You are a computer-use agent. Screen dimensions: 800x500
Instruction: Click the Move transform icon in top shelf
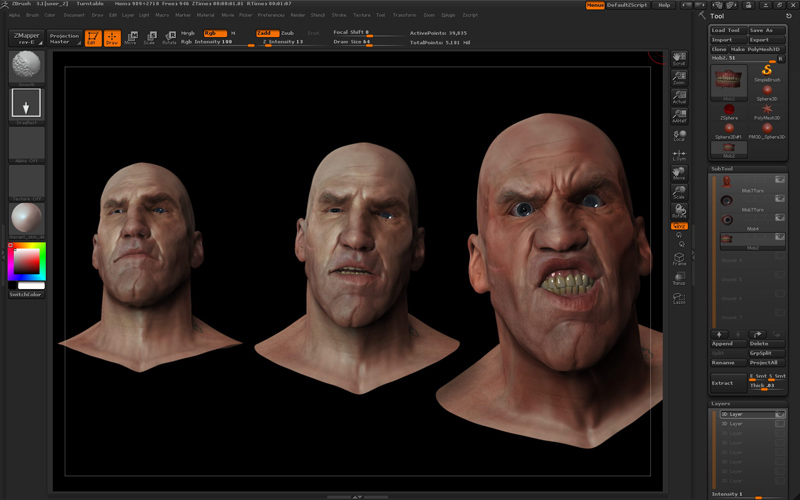pyautogui.click(x=131, y=38)
